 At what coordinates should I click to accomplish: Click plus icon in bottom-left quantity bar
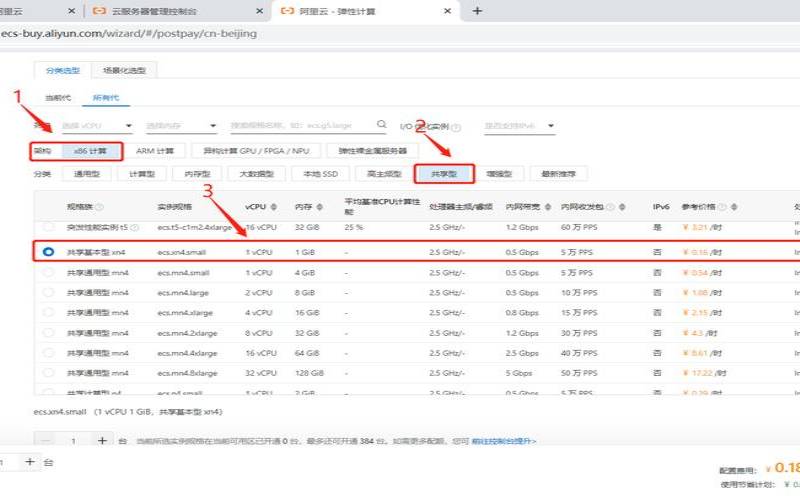pos(30,462)
